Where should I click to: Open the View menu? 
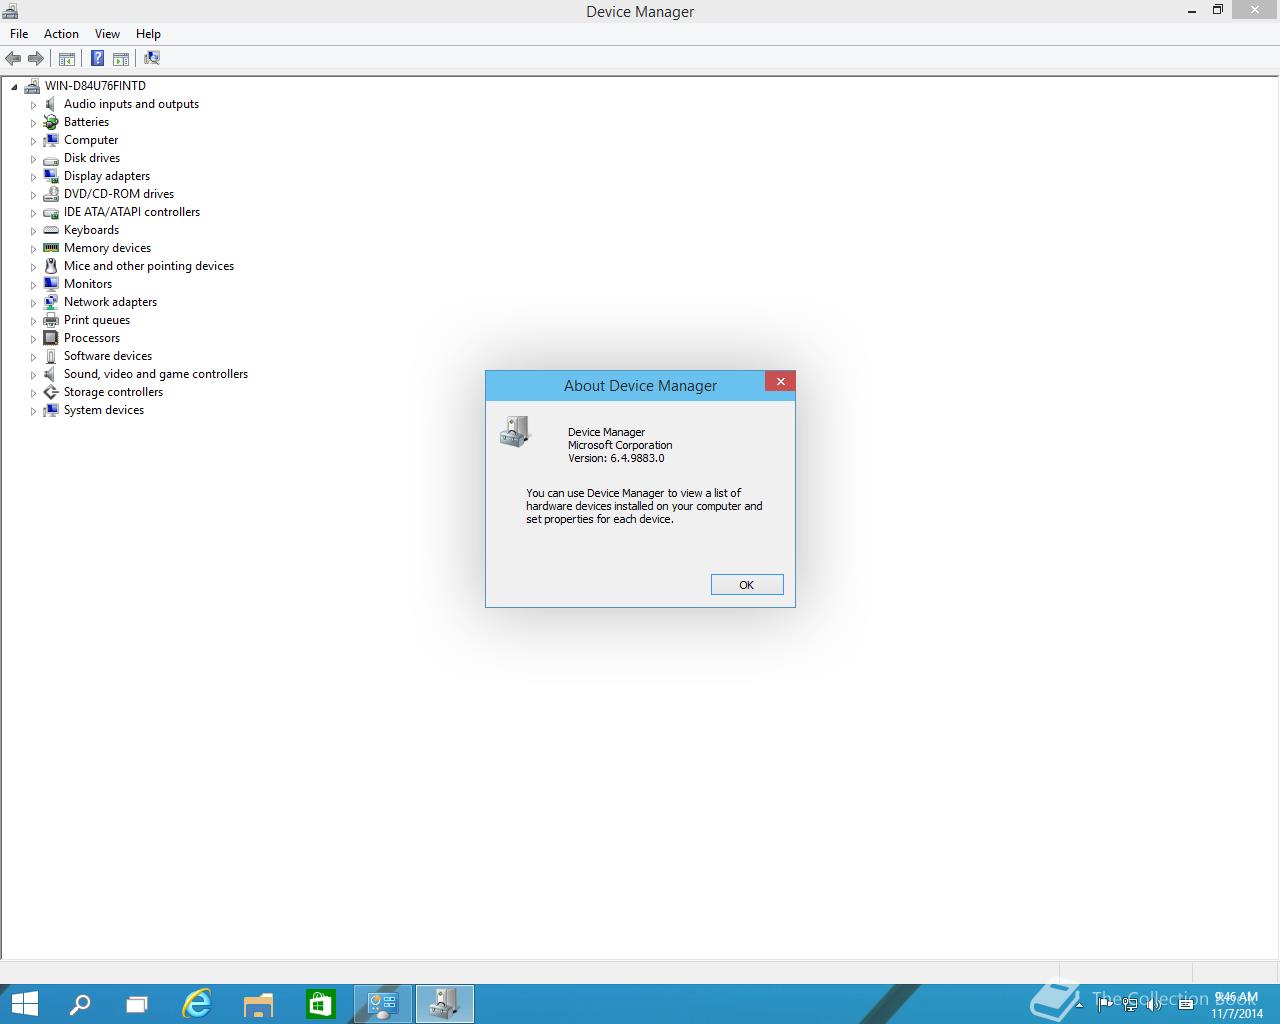(107, 34)
